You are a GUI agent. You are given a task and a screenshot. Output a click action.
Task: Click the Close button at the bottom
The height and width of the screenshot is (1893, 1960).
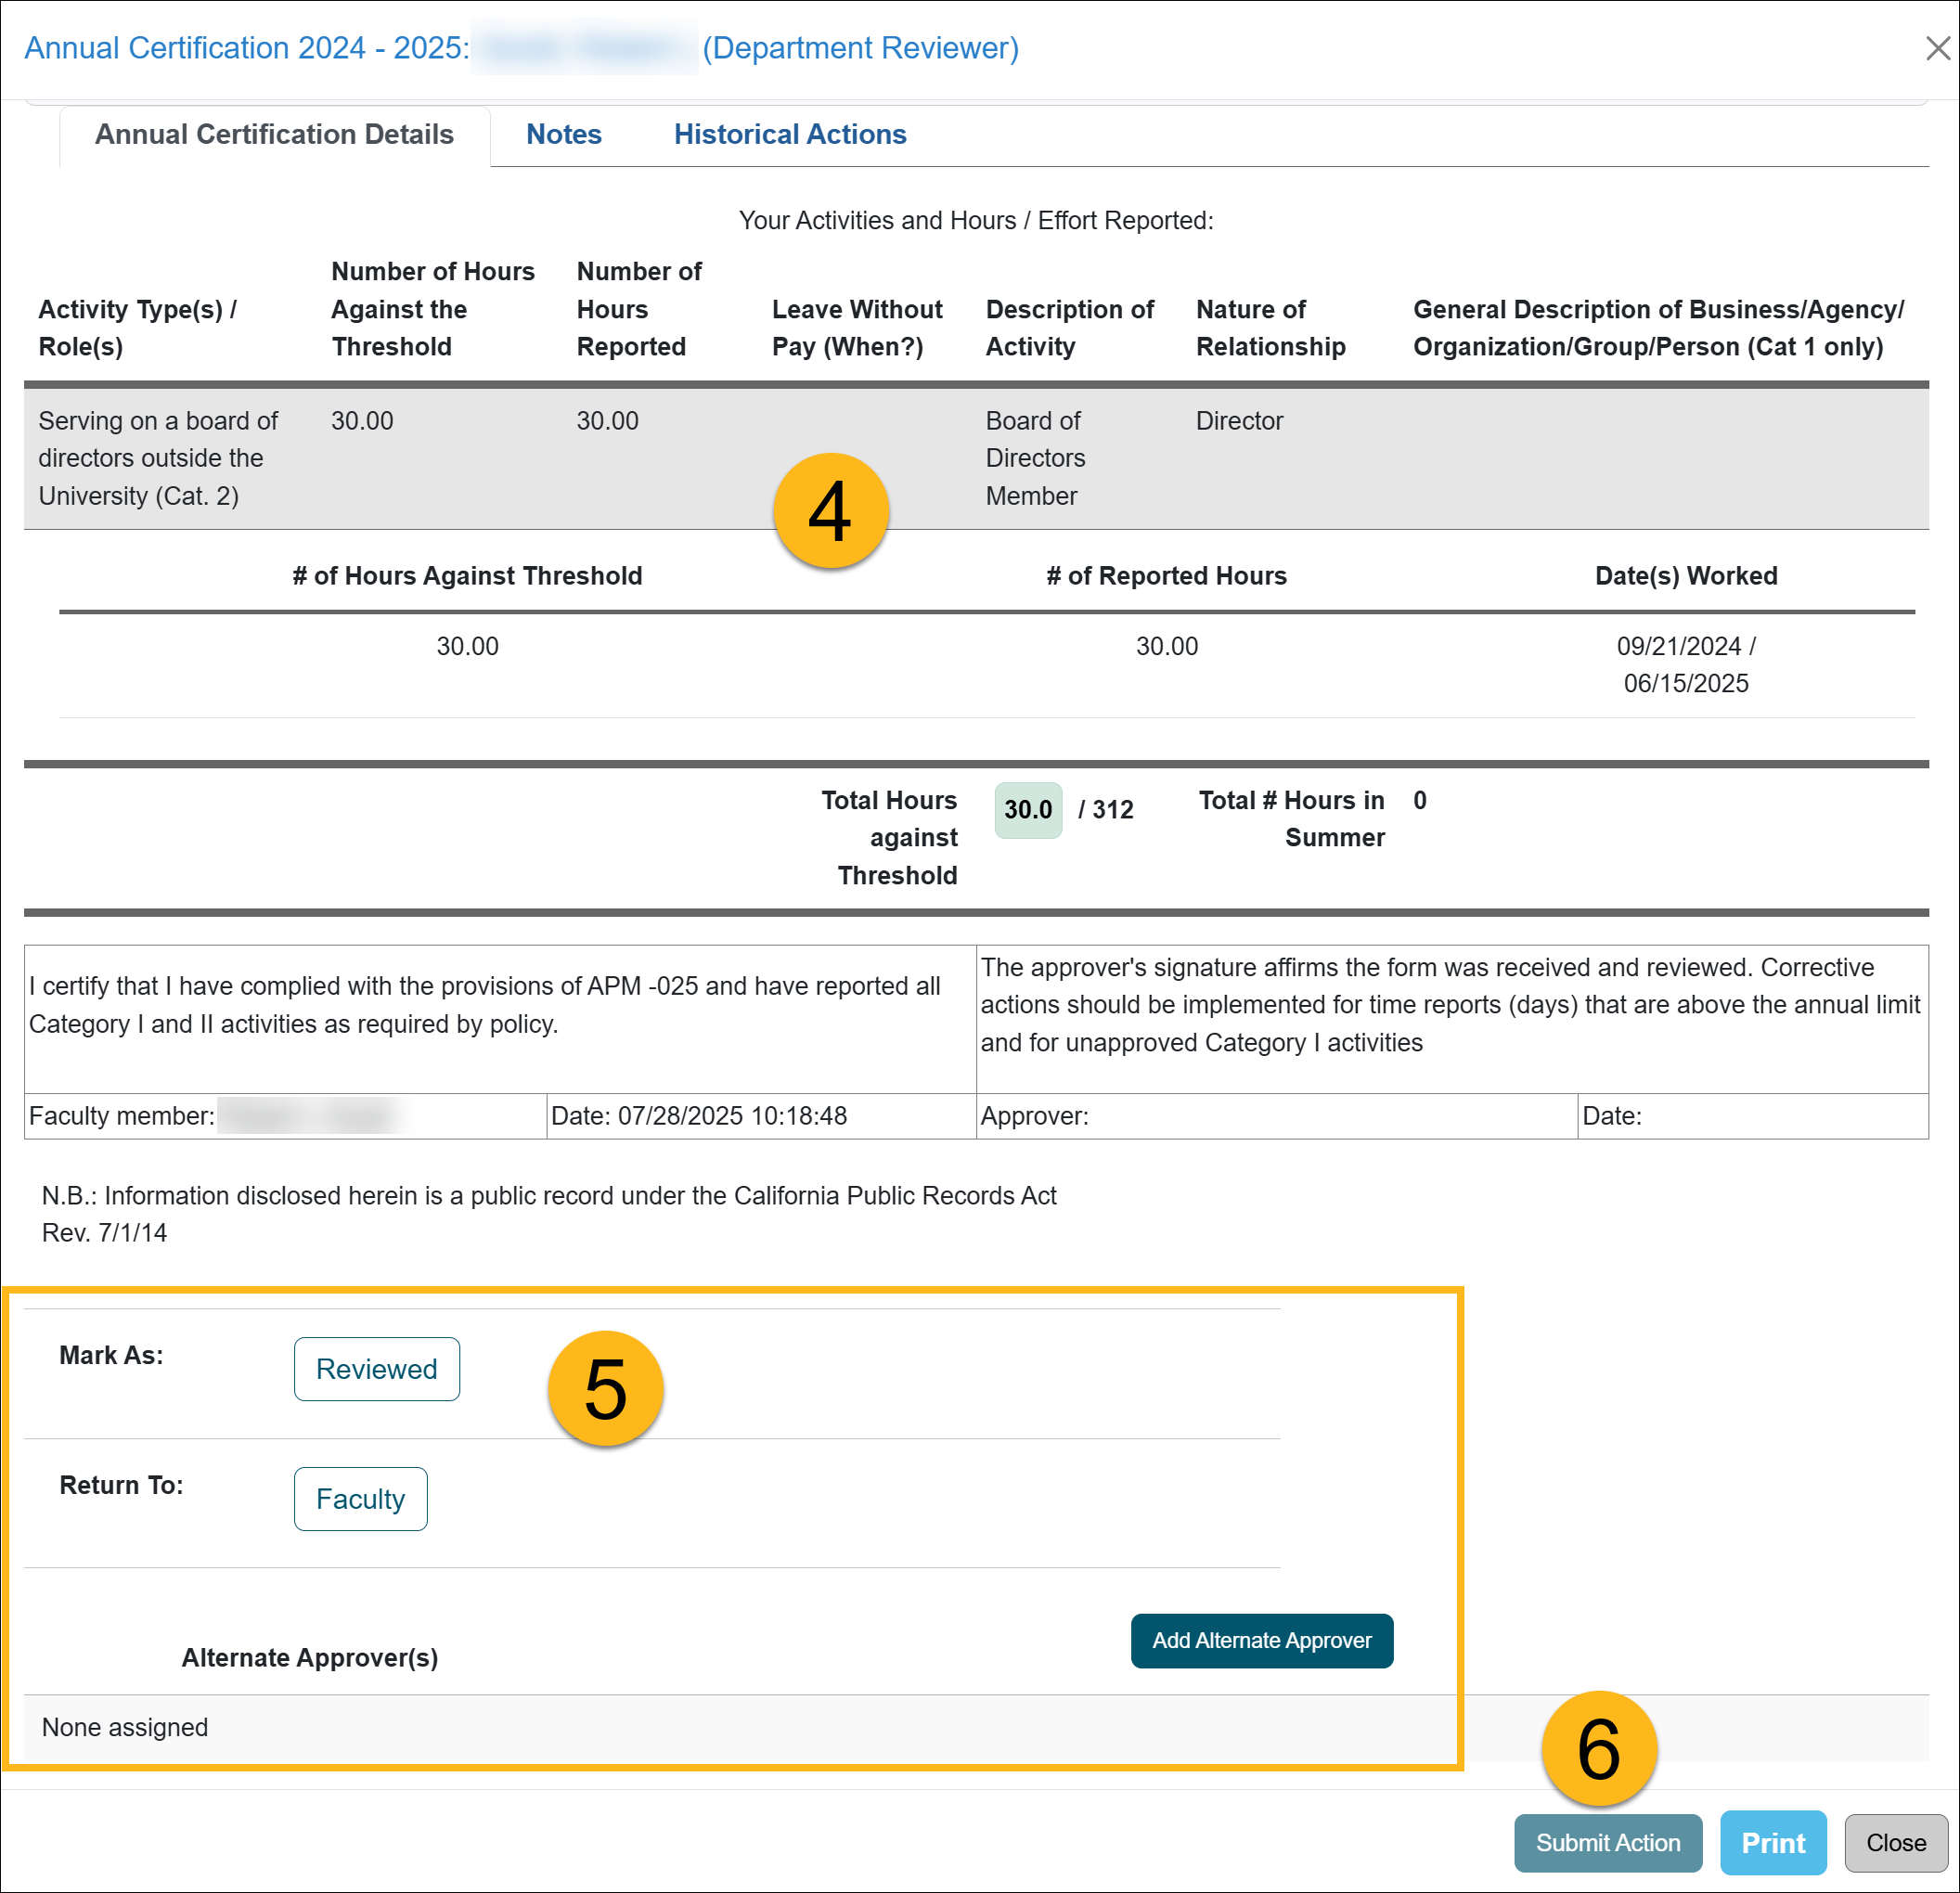pos(1895,1842)
